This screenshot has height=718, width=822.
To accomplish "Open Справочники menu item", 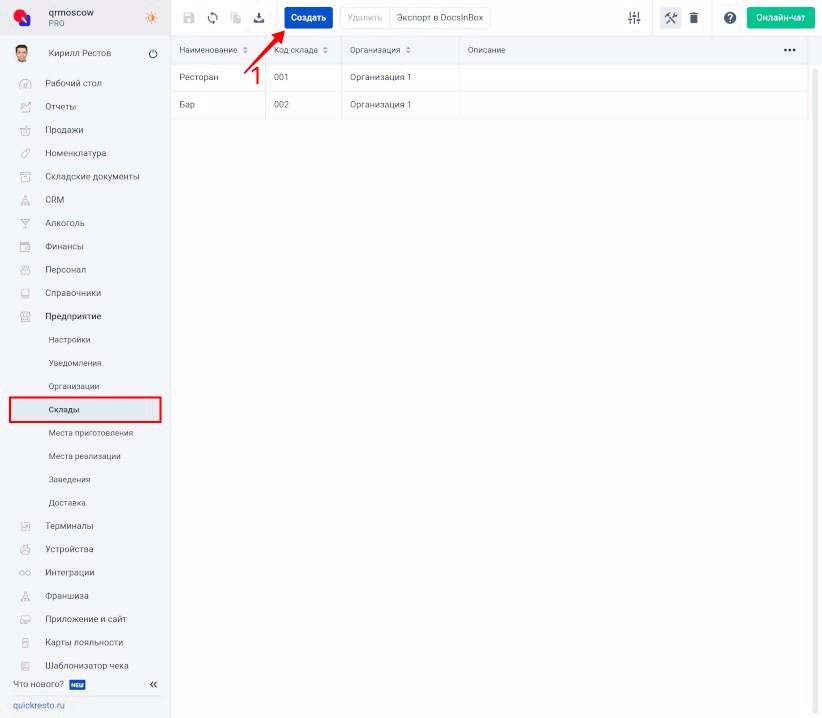I will pyautogui.click(x=73, y=293).
